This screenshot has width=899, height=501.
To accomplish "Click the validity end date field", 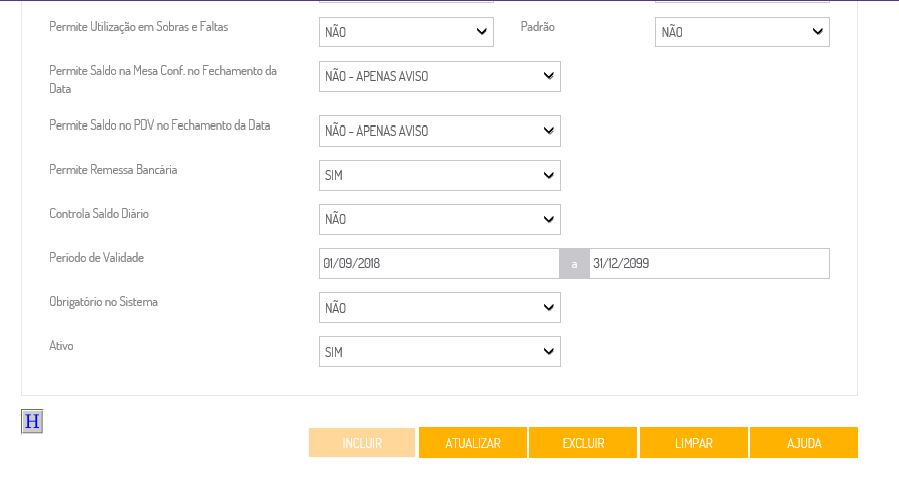I will pos(709,264).
